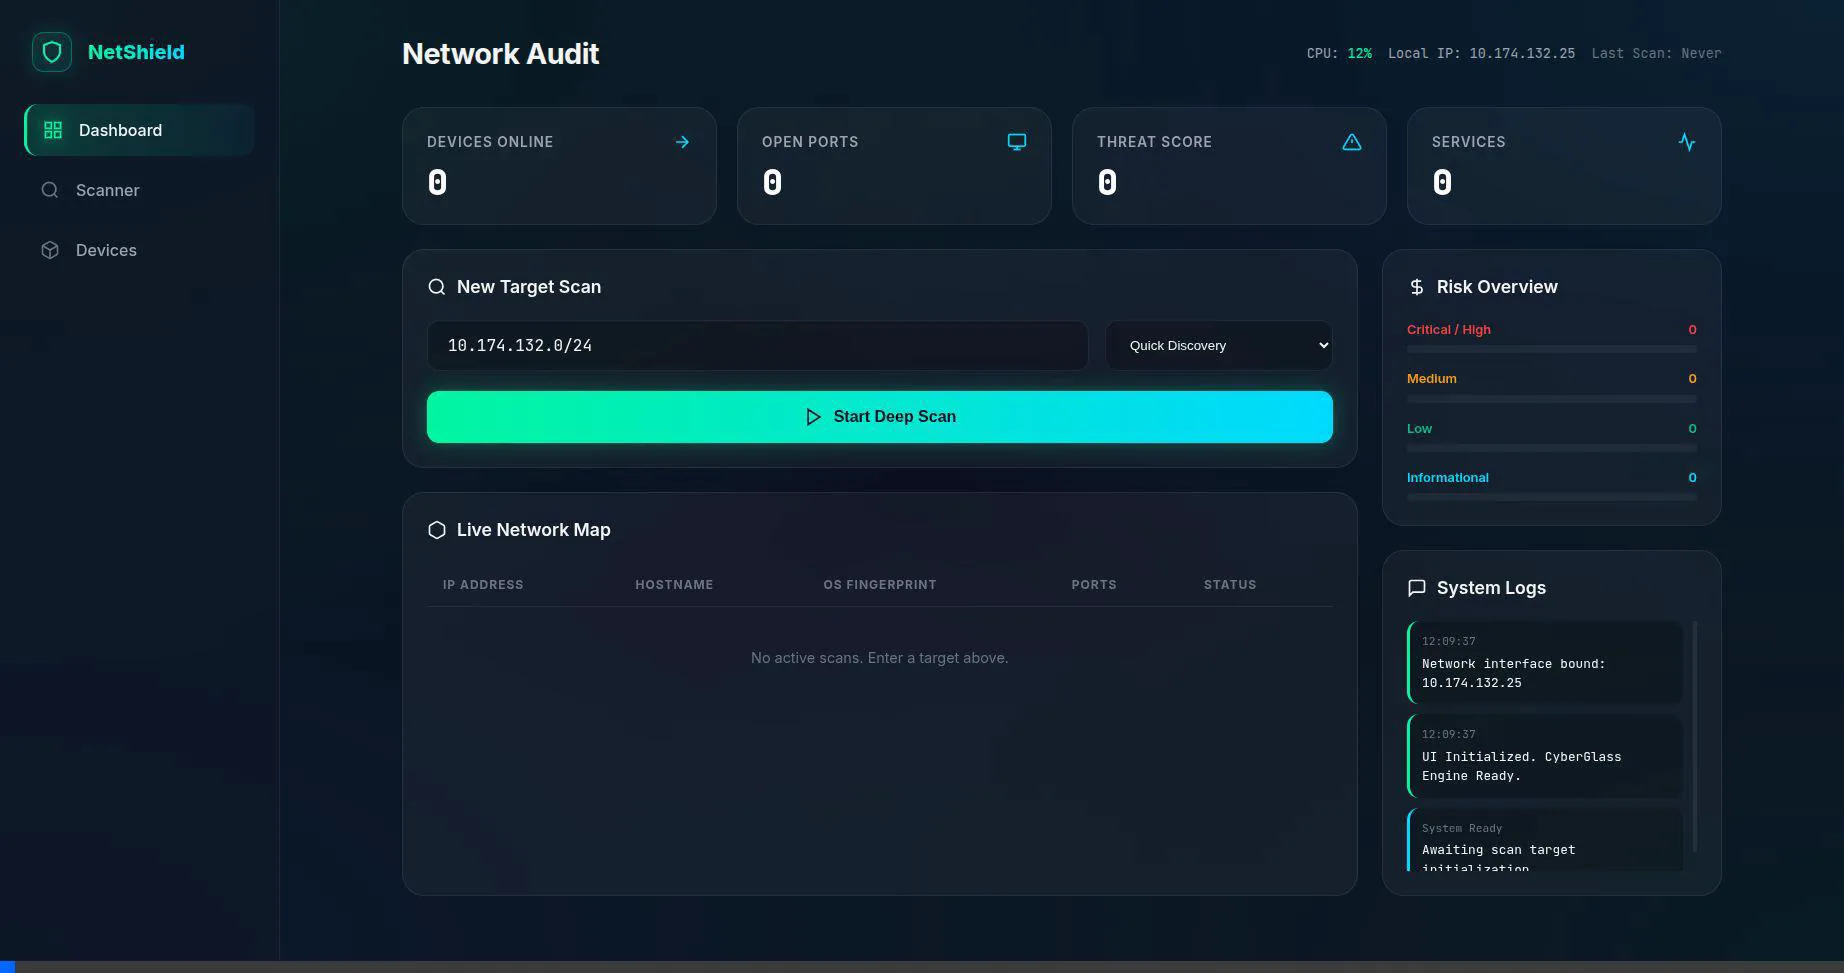Screen dimensions: 1844x973
Task: Click the System Logs scrollbar
Action: (x=1694, y=737)
